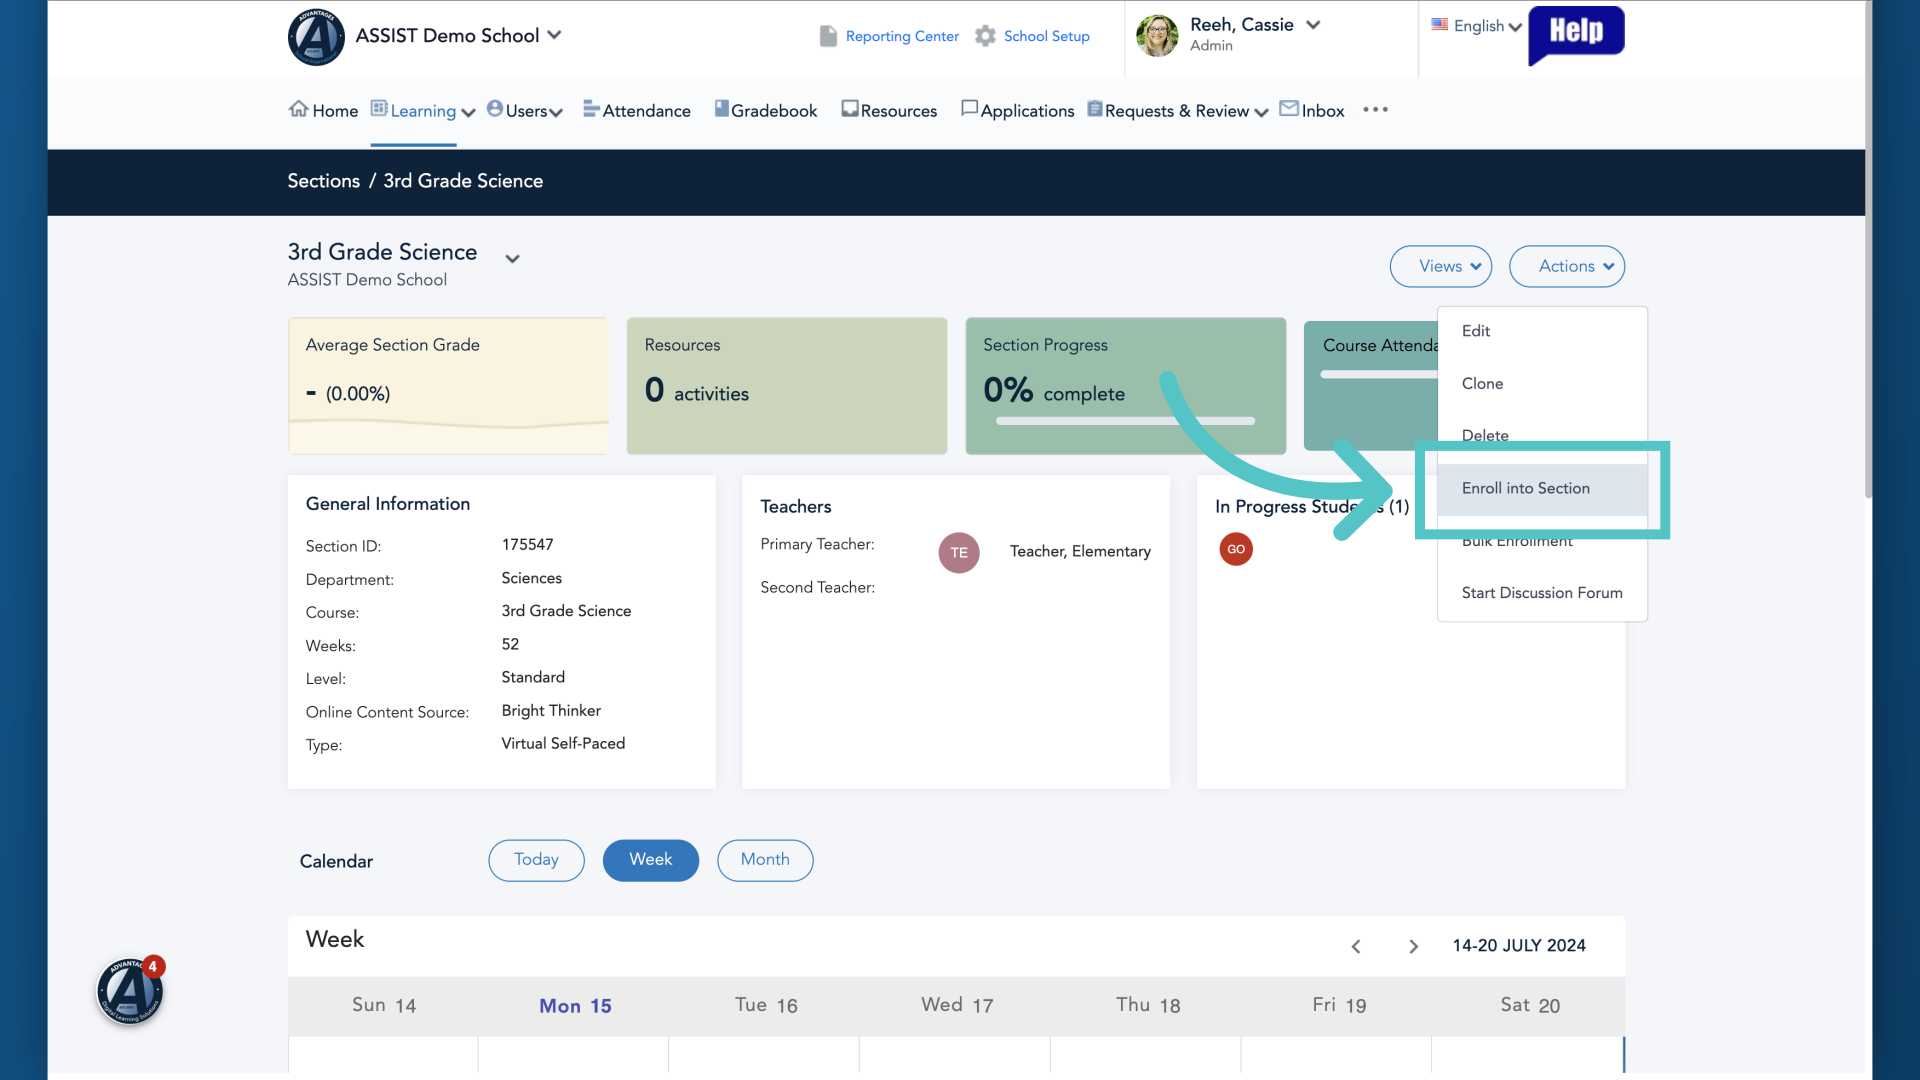Switch calendar to Month view
The width and height of the screenshot is (1920, 1080).
tap(765, 860)
